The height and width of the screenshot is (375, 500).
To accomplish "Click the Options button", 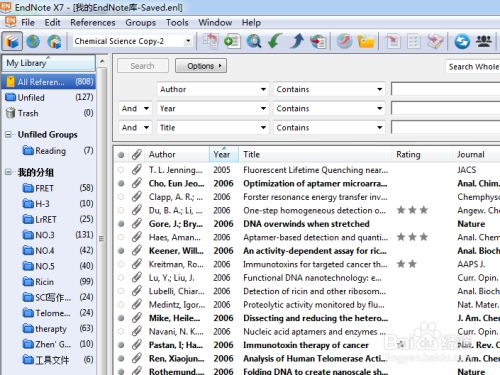I will (x=201, y=66).
